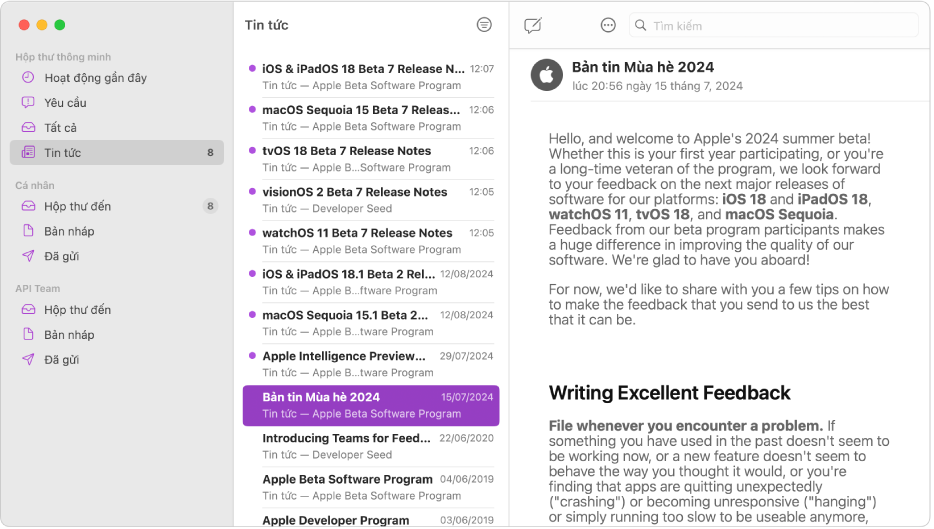This screenshot has width=934, height=529.
Task: Open visionOS 2 Beta 7 Release Notes message
Action: (371, 200)
